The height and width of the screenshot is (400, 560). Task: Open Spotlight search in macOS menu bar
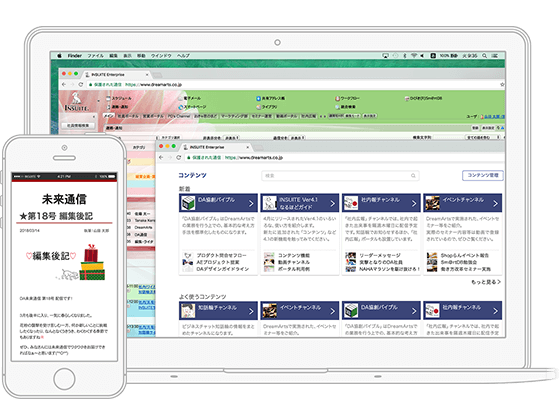pos(485,56)
